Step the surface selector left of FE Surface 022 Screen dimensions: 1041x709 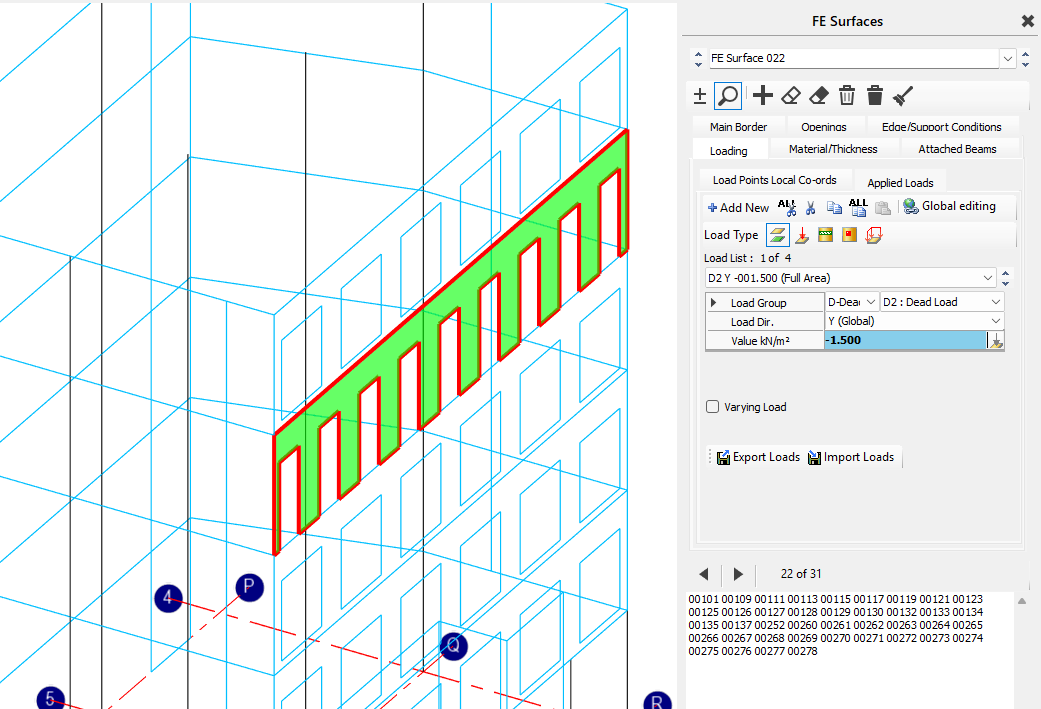698,58
